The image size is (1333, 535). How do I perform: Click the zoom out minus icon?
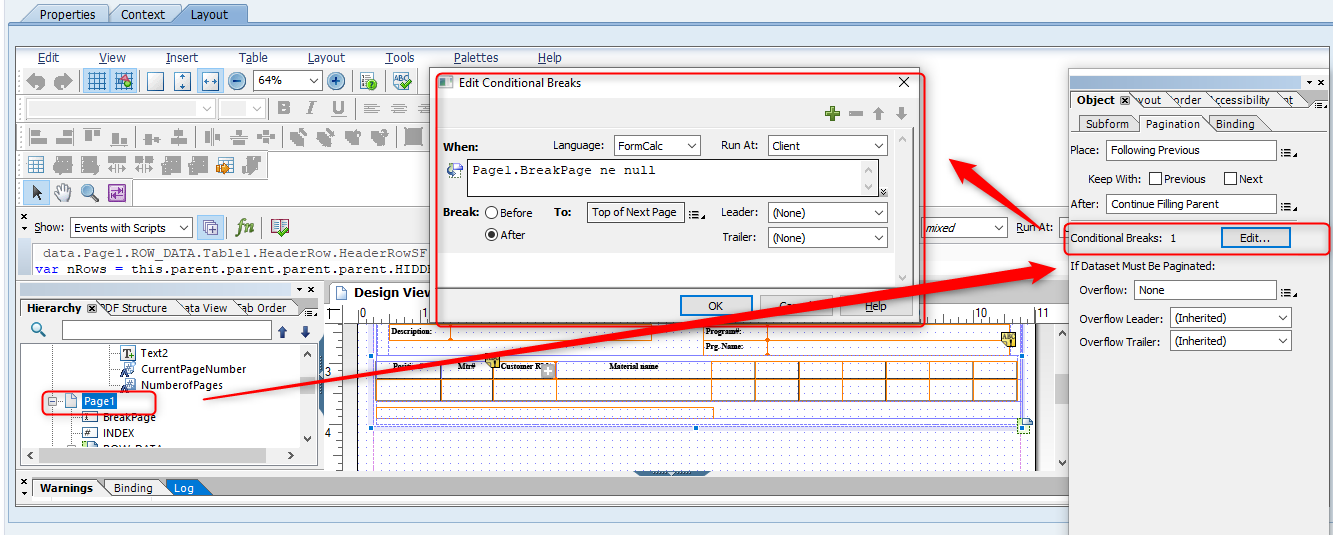click(237, 81)
